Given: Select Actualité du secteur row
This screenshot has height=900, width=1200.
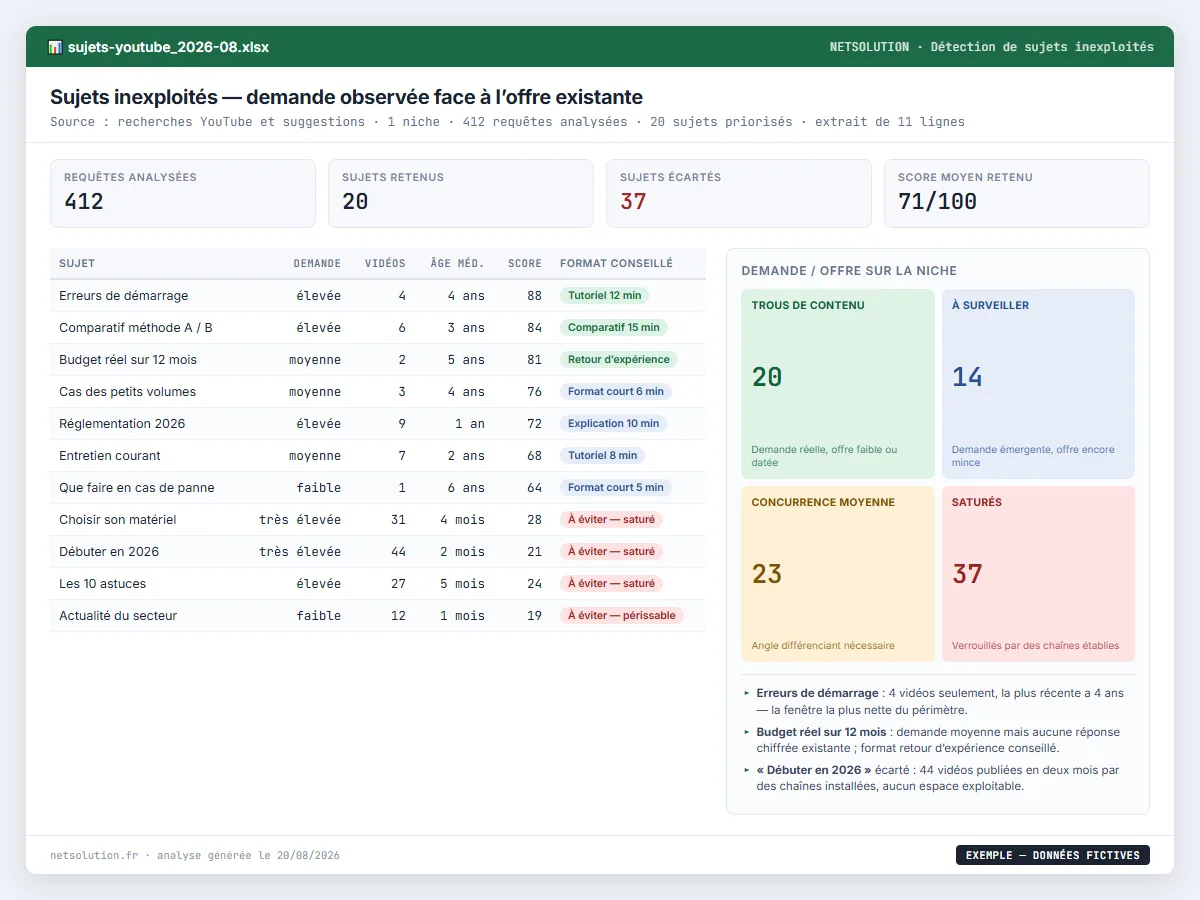Looking at the screenshot, I should point(378,616).
